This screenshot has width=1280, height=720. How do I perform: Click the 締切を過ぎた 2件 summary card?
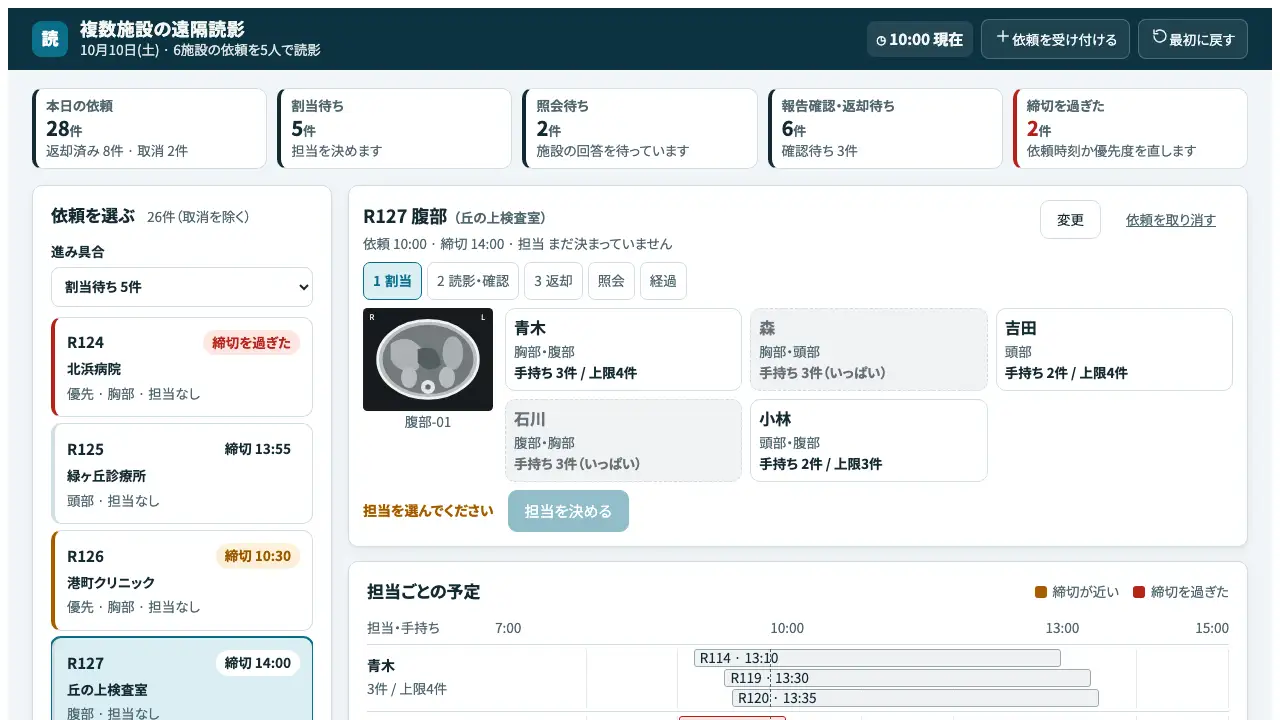pos(1130,129)
